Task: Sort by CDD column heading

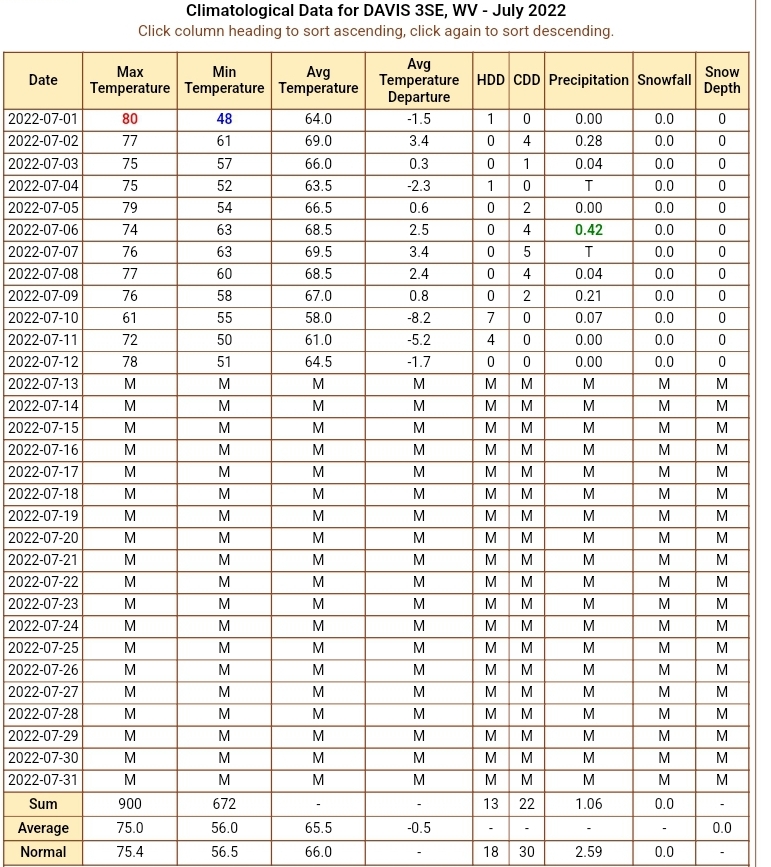Action: click(x=527, y=80)
